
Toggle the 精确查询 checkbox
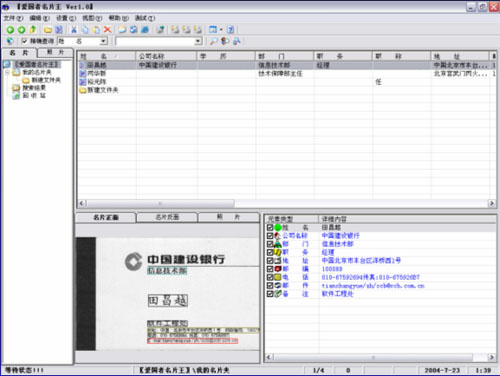(24, 41)
